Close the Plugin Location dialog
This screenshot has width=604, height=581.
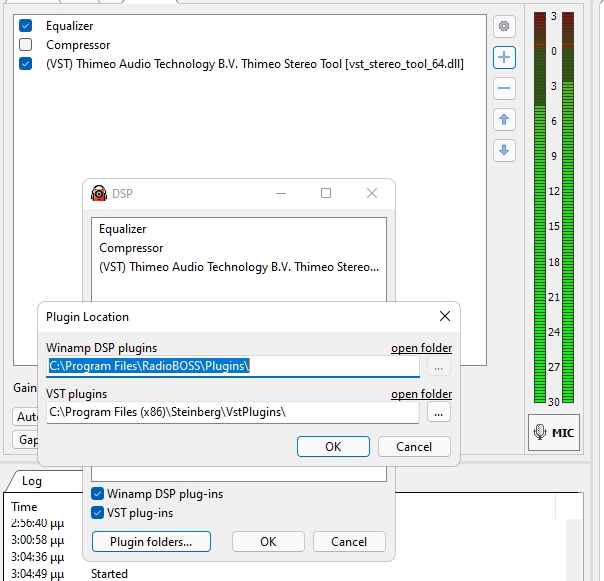coord(445,316)
